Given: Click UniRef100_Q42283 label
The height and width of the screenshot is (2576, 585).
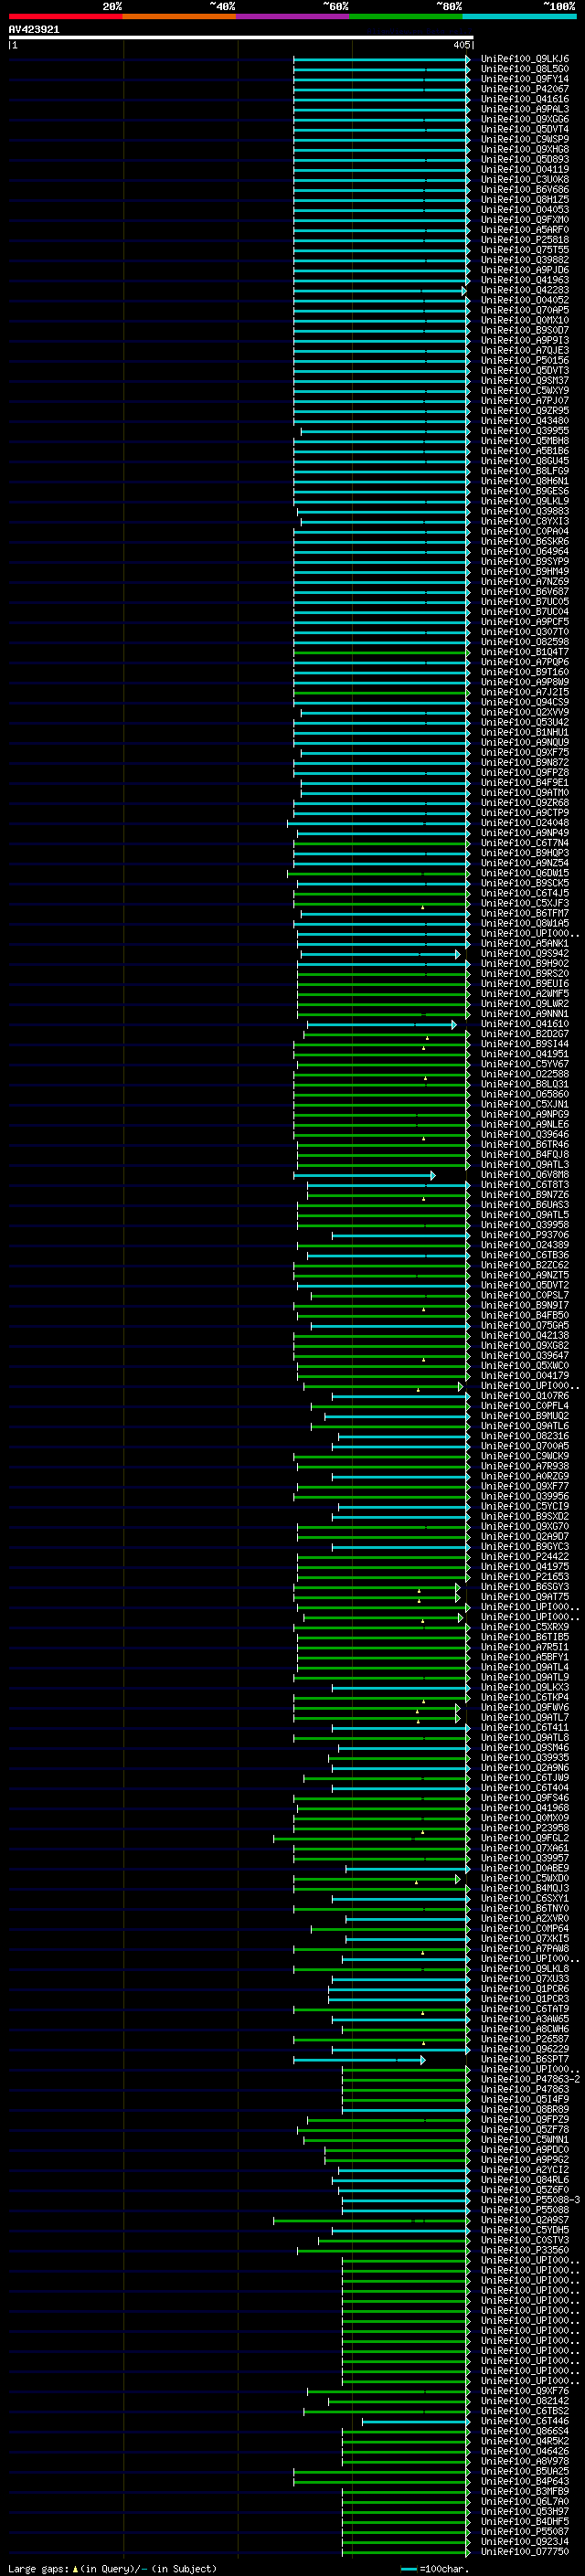Looking at the screenshot, I should pos(525,290).
